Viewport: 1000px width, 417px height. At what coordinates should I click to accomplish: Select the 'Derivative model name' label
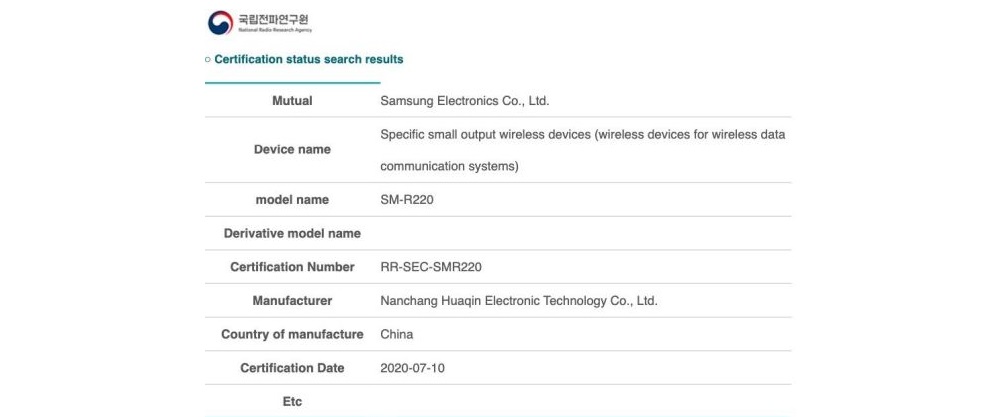(x=292, y=234)
